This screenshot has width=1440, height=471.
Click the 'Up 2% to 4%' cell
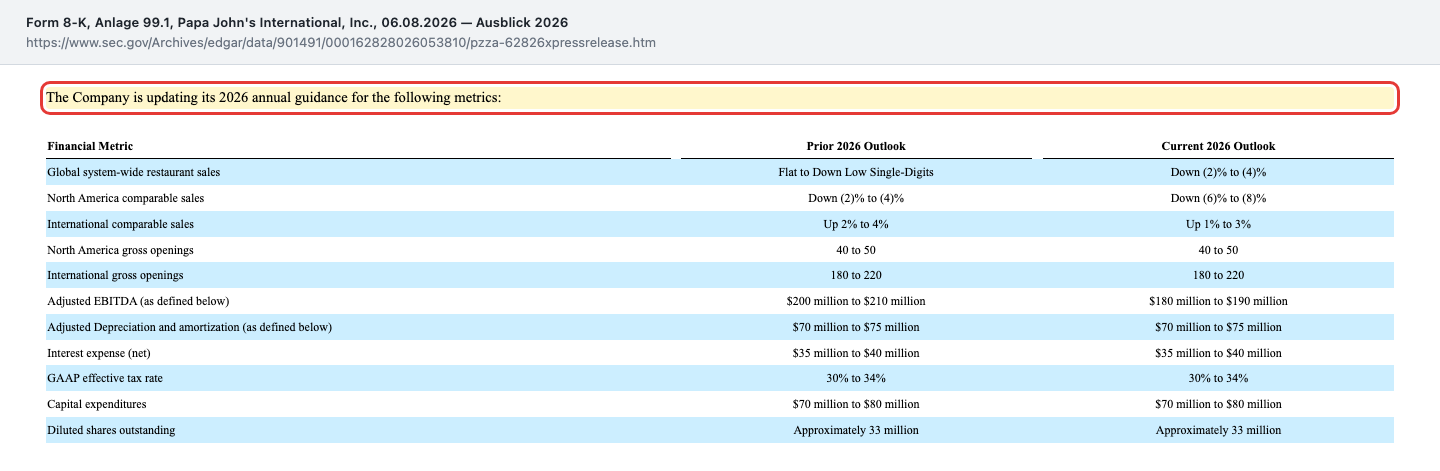coord(856,224)
